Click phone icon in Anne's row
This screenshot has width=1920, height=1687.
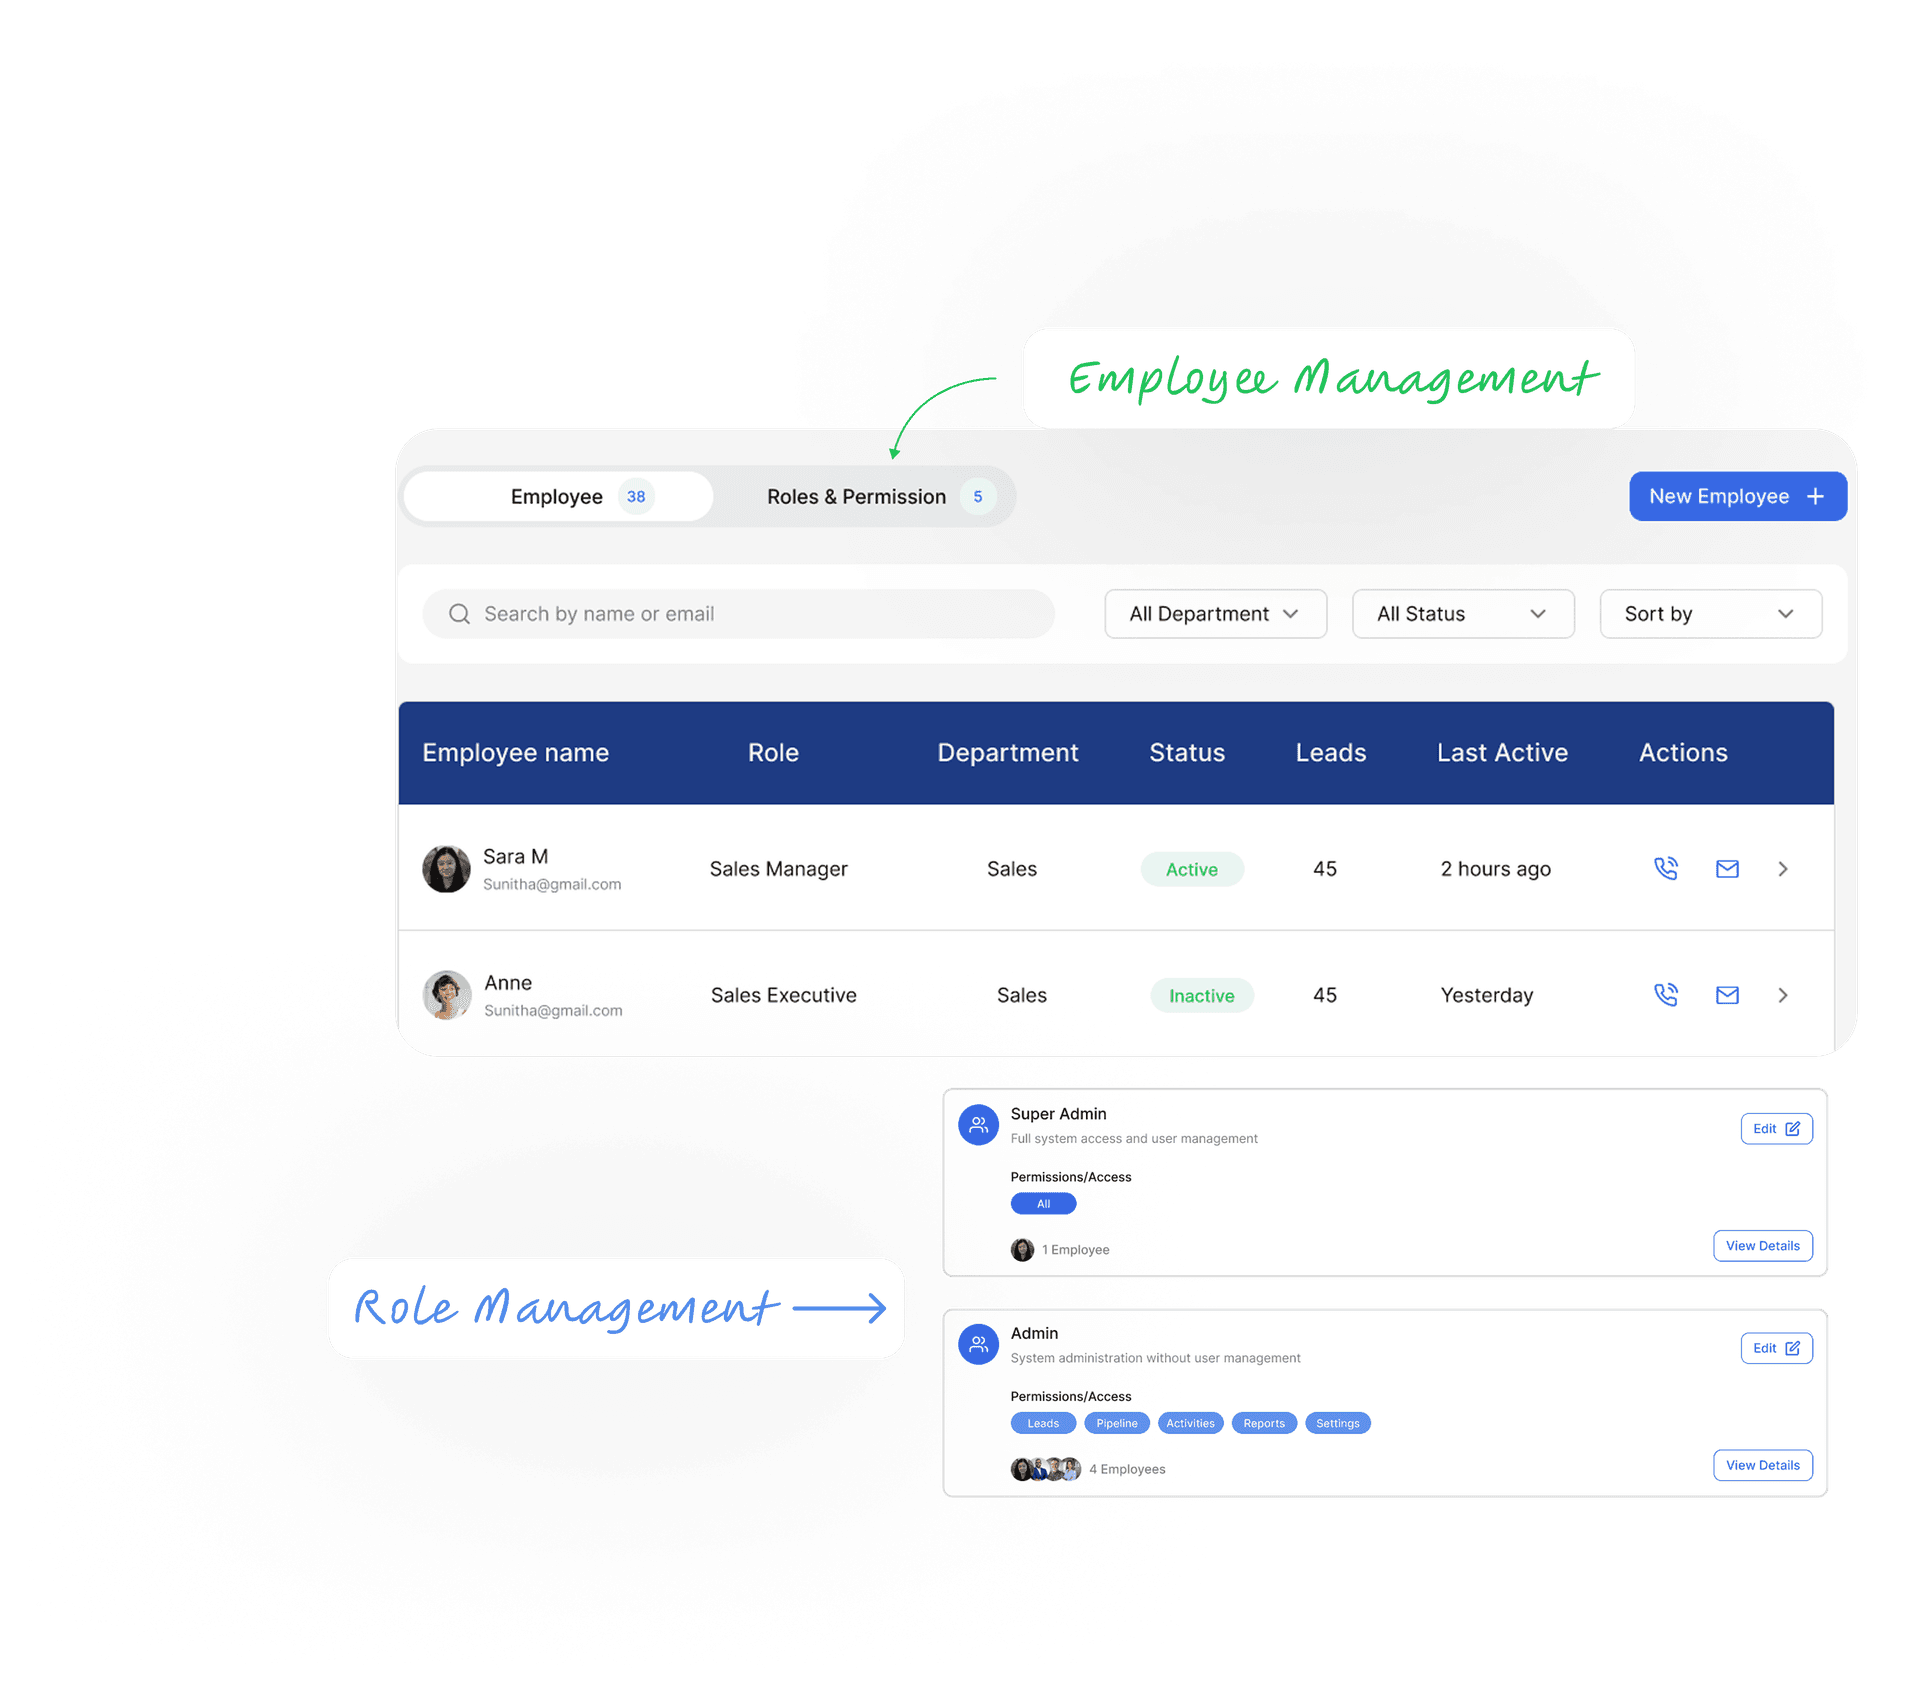tap(1665, 994)
